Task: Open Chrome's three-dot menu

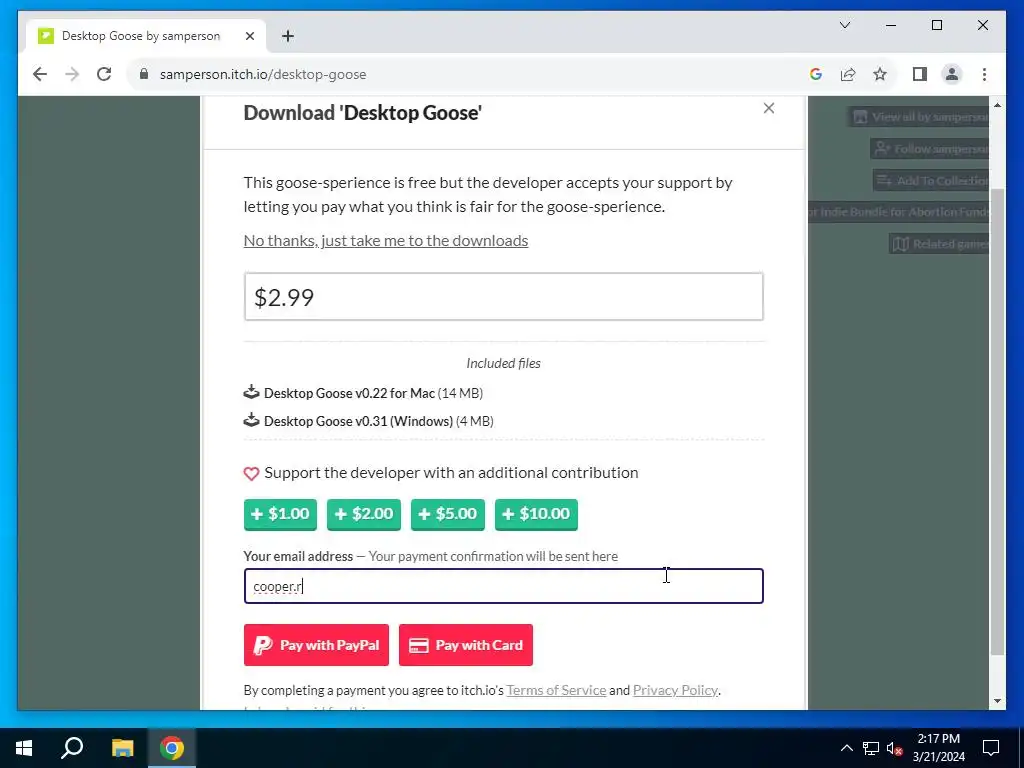Action: pyautogui.click(x=984, y=74)
